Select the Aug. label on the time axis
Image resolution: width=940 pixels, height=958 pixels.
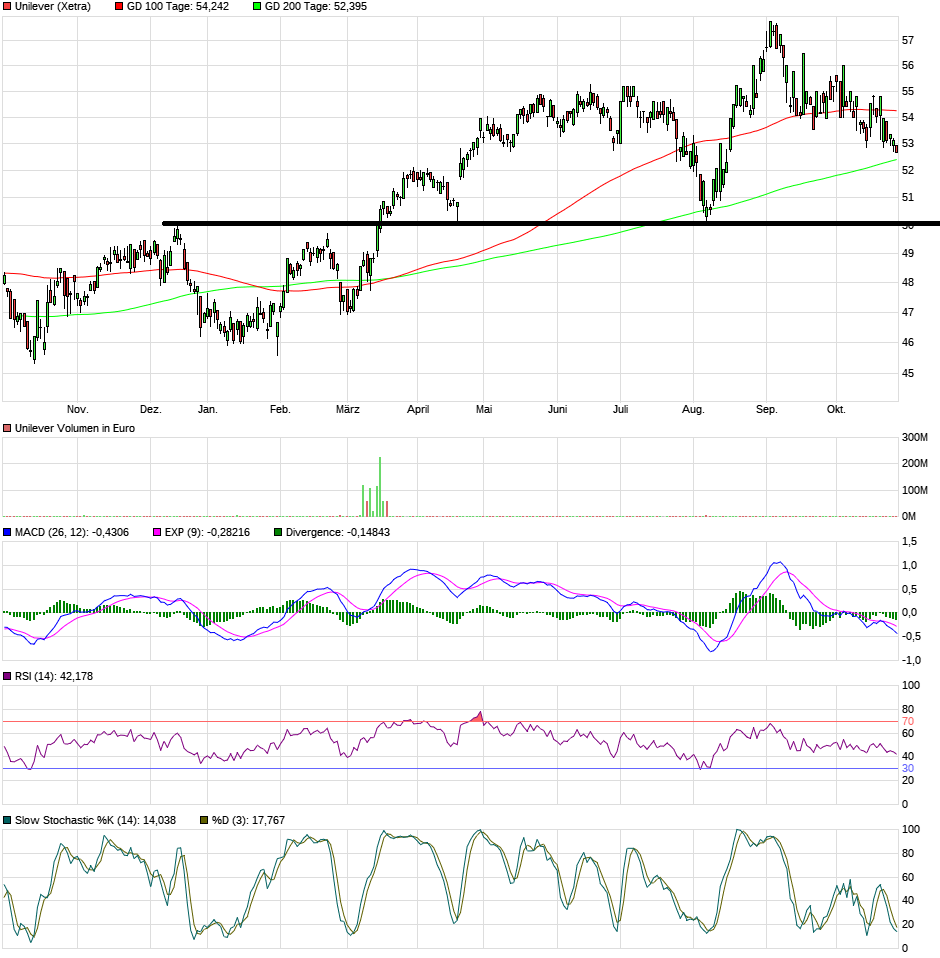coord(692,409)
